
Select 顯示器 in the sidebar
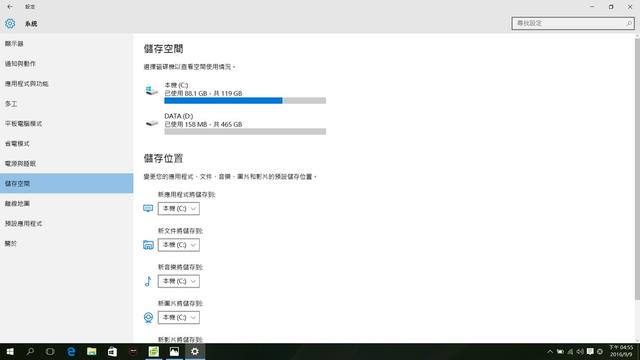pyautogui.click(x=67, y=44)
